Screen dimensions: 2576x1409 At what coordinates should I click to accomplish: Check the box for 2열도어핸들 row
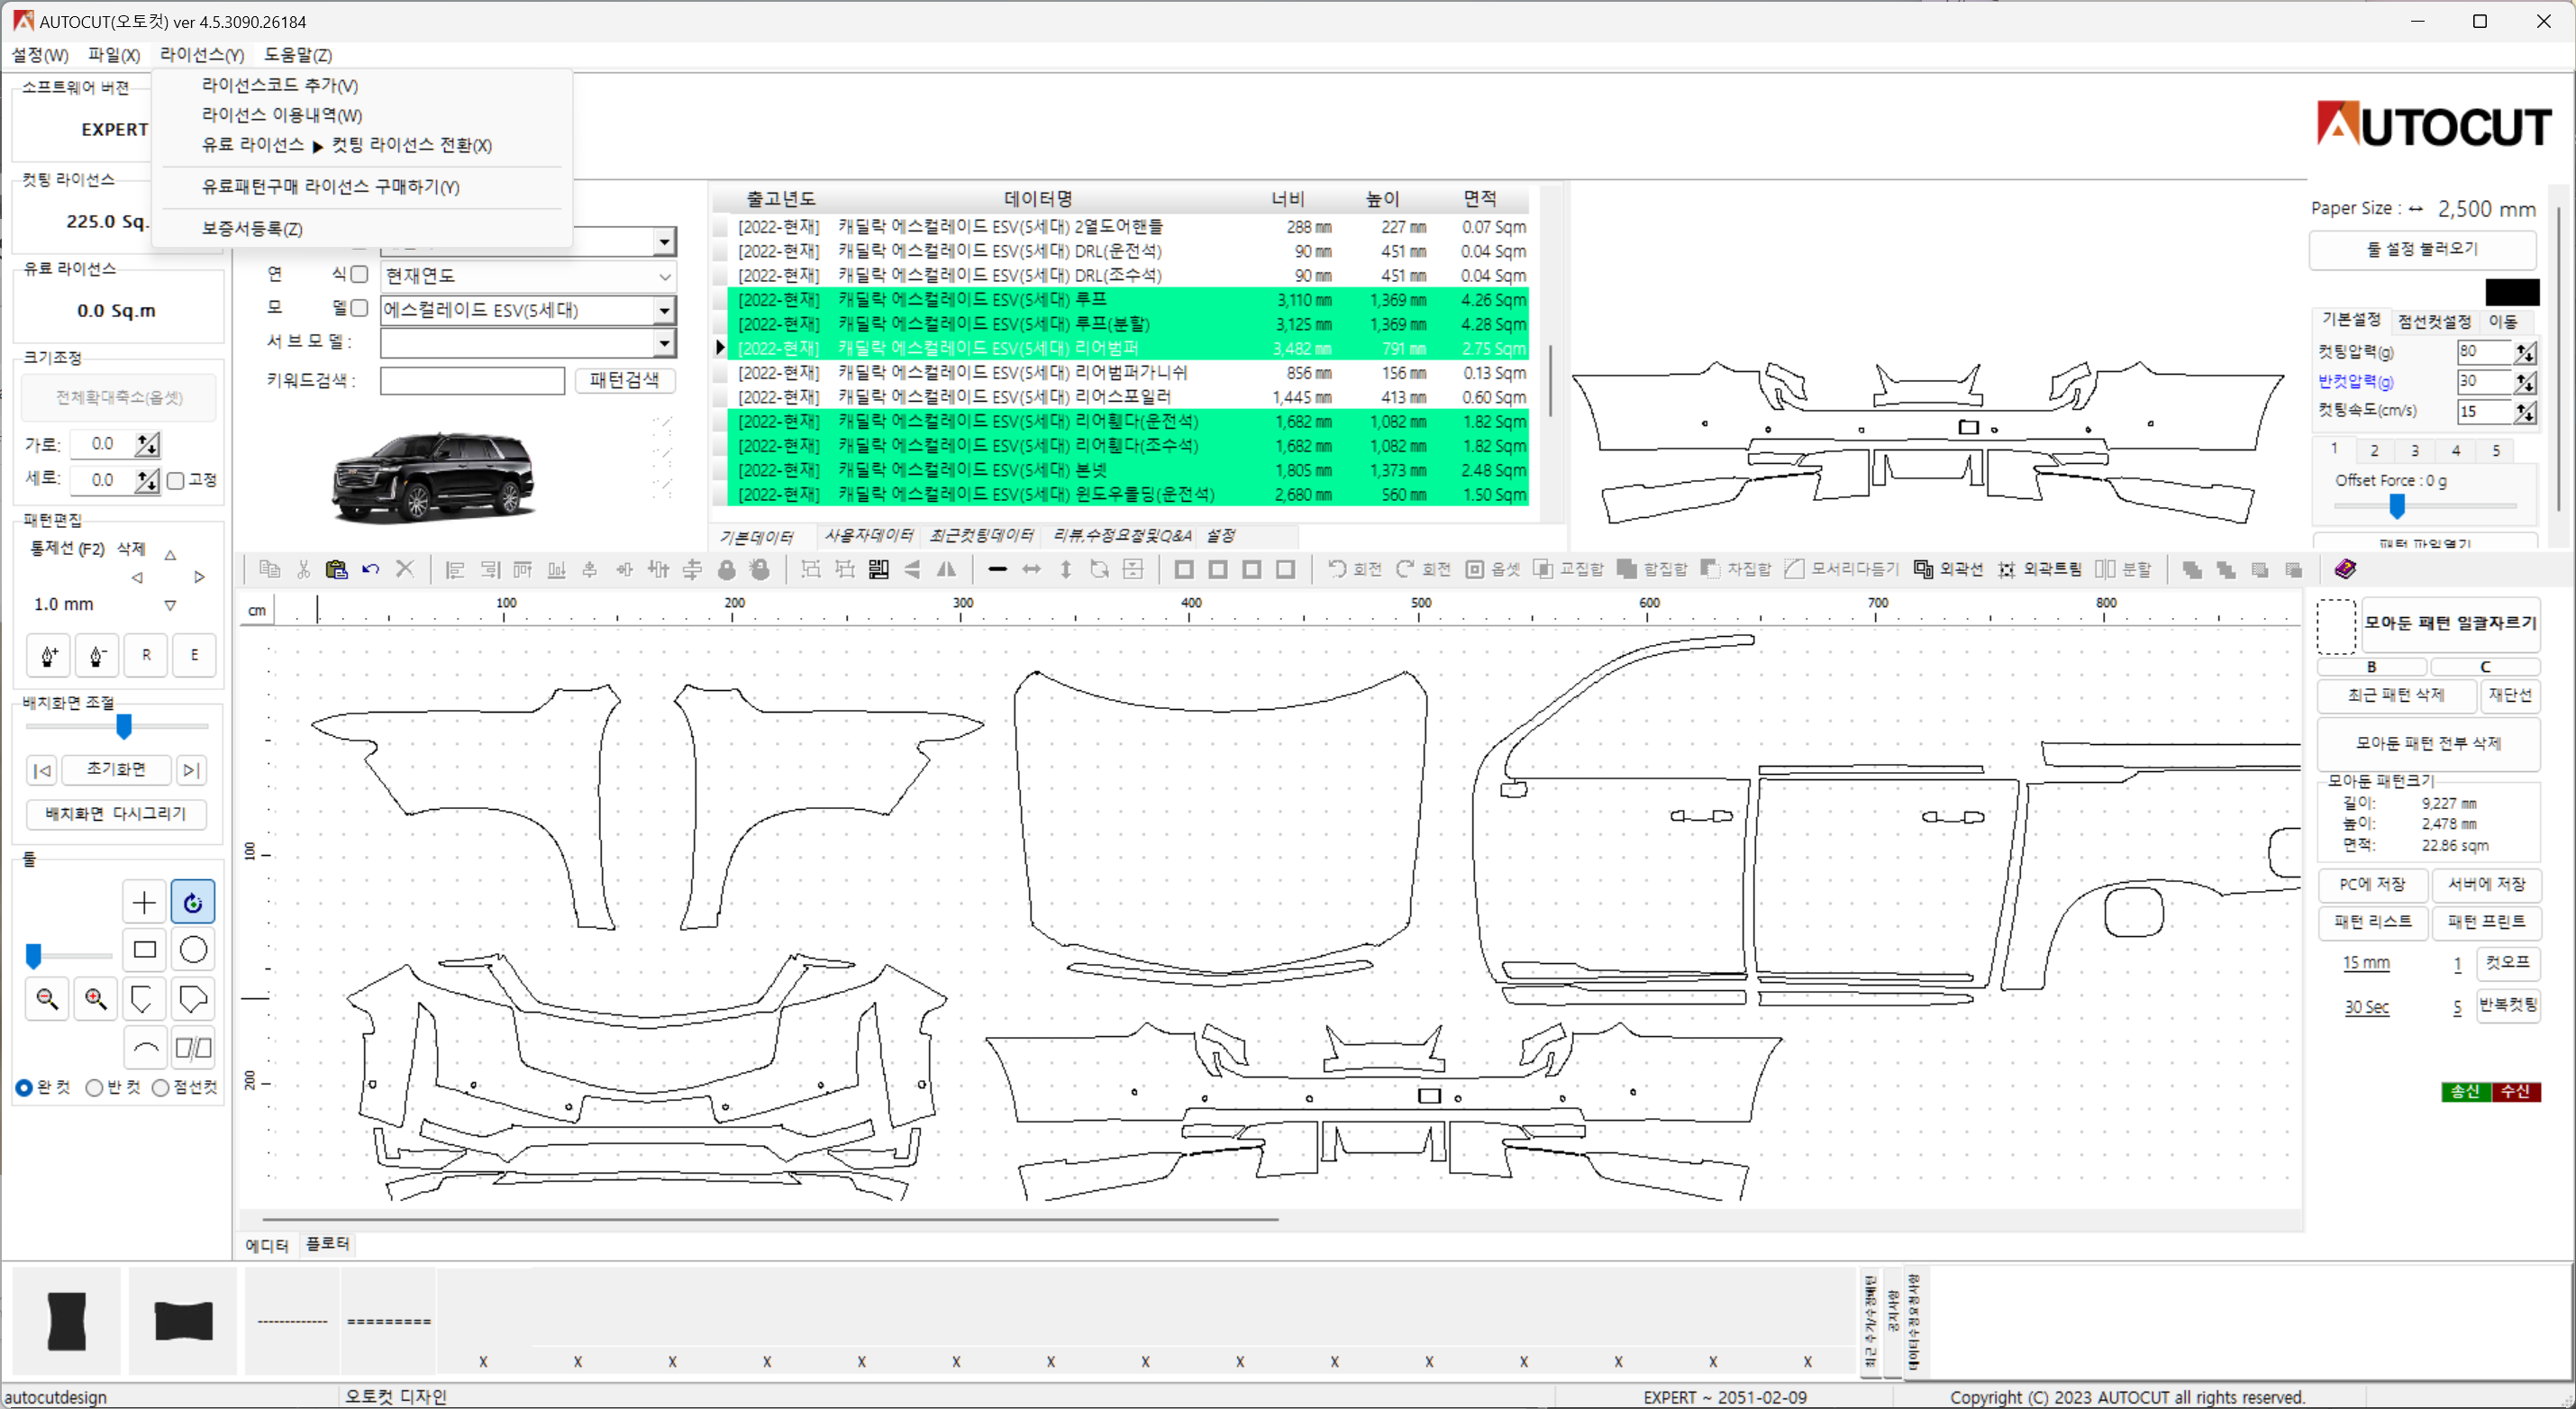point(720,227)
